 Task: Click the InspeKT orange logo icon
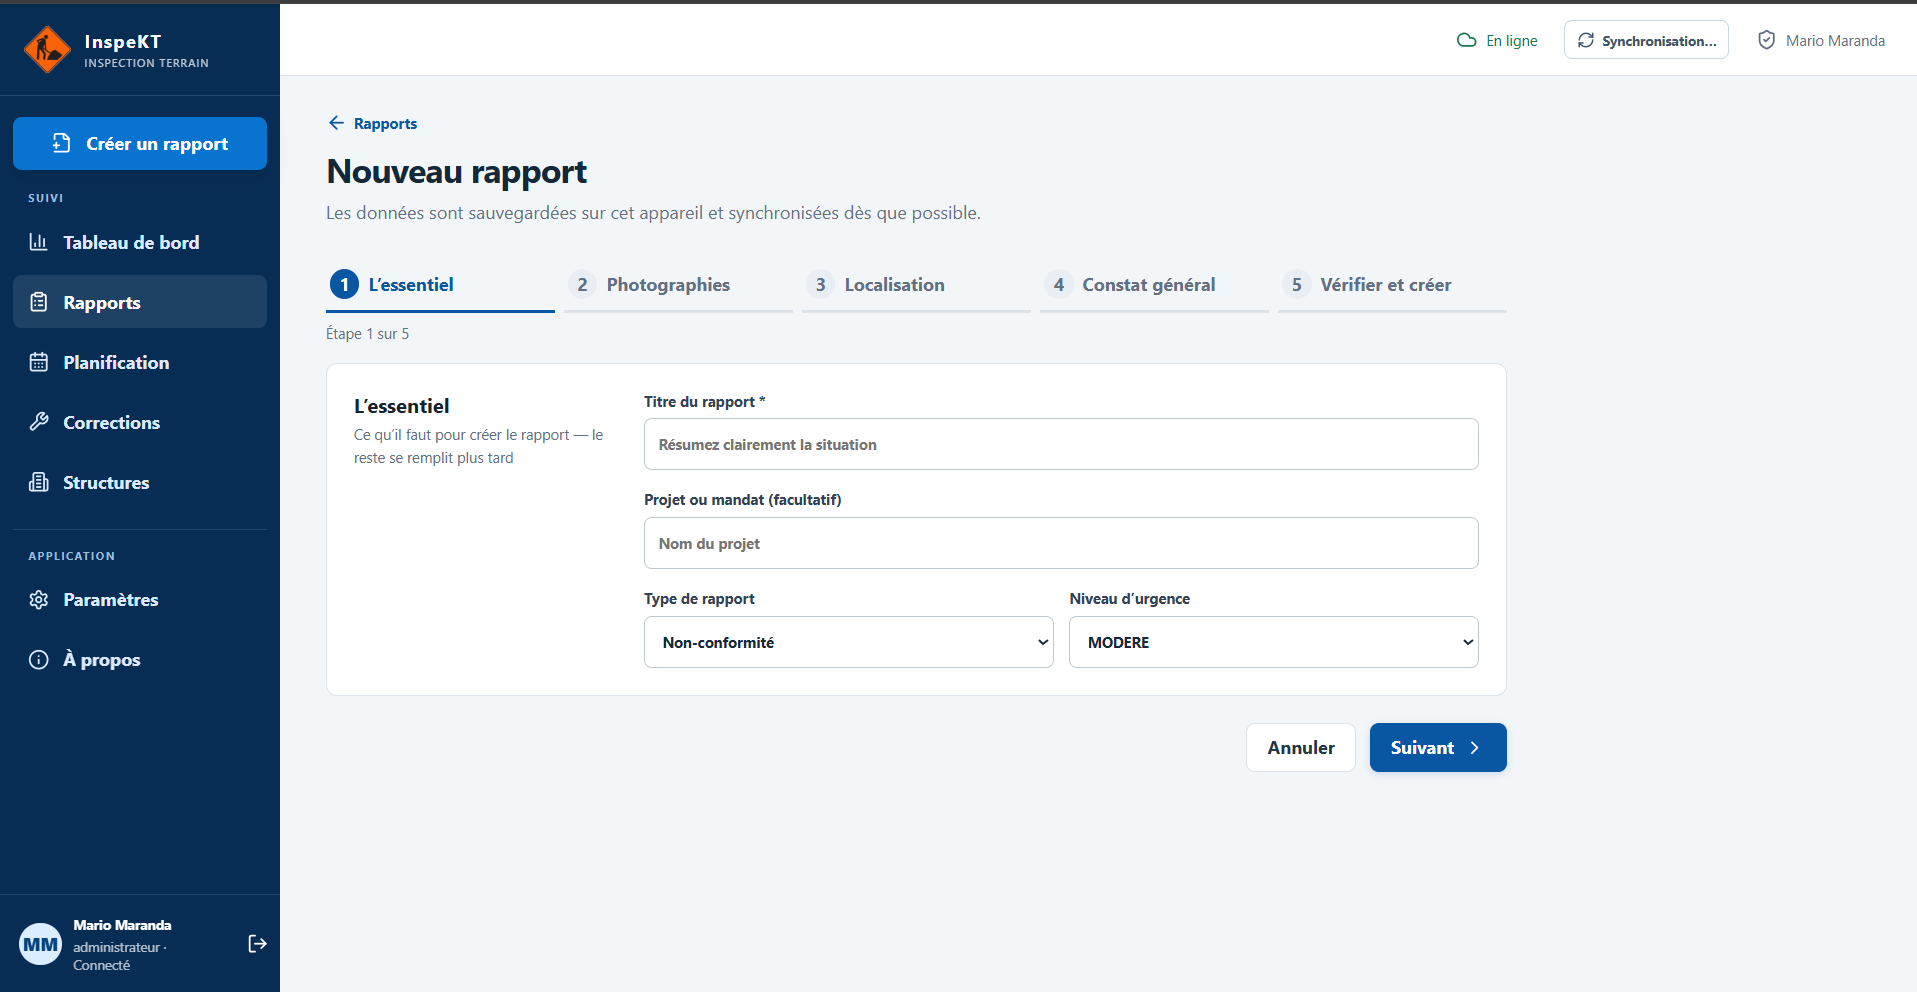tap(47, 50)
